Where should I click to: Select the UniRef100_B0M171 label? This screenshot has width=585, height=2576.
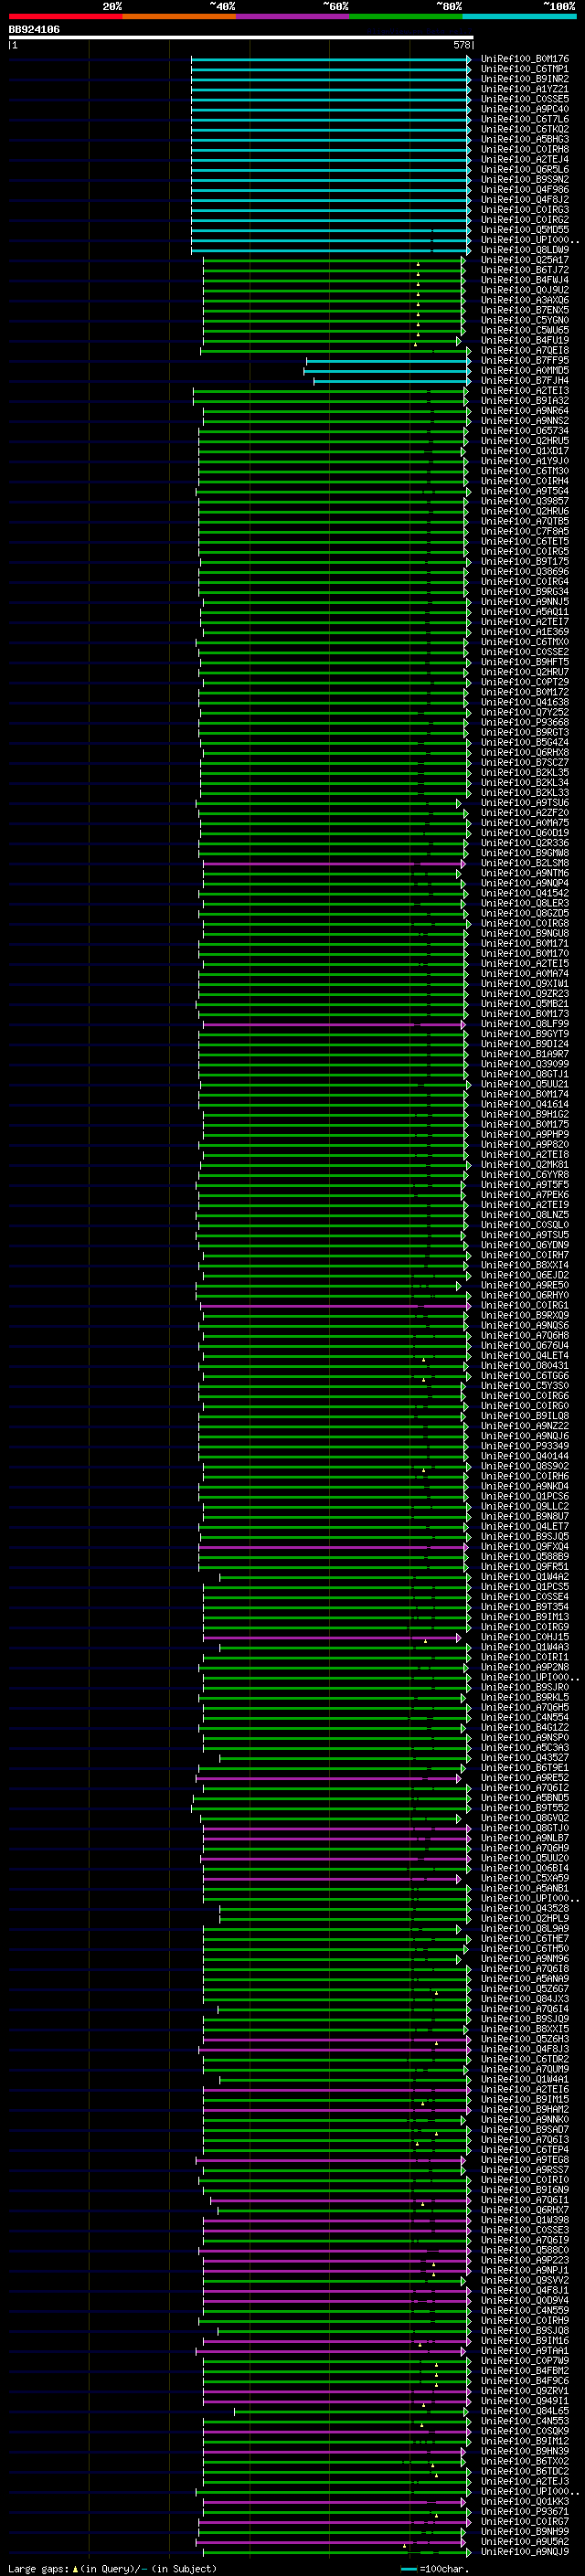[524, 943]
